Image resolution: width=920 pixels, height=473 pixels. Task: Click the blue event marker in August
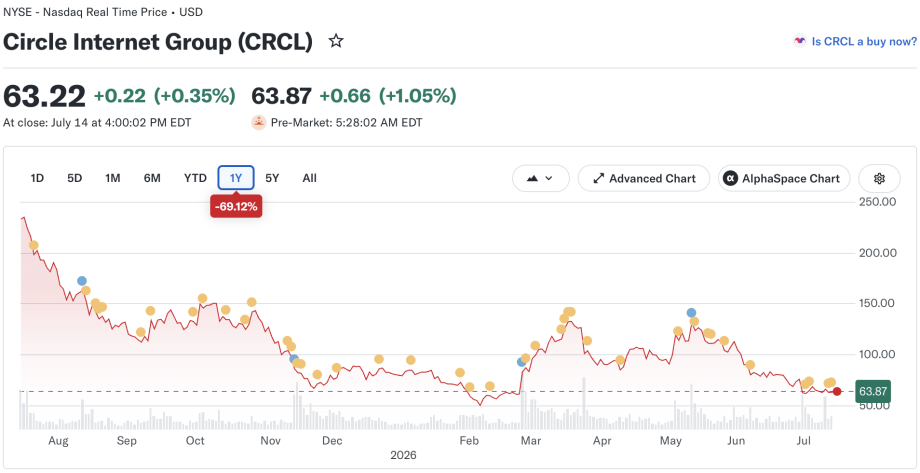pos(82,281)
